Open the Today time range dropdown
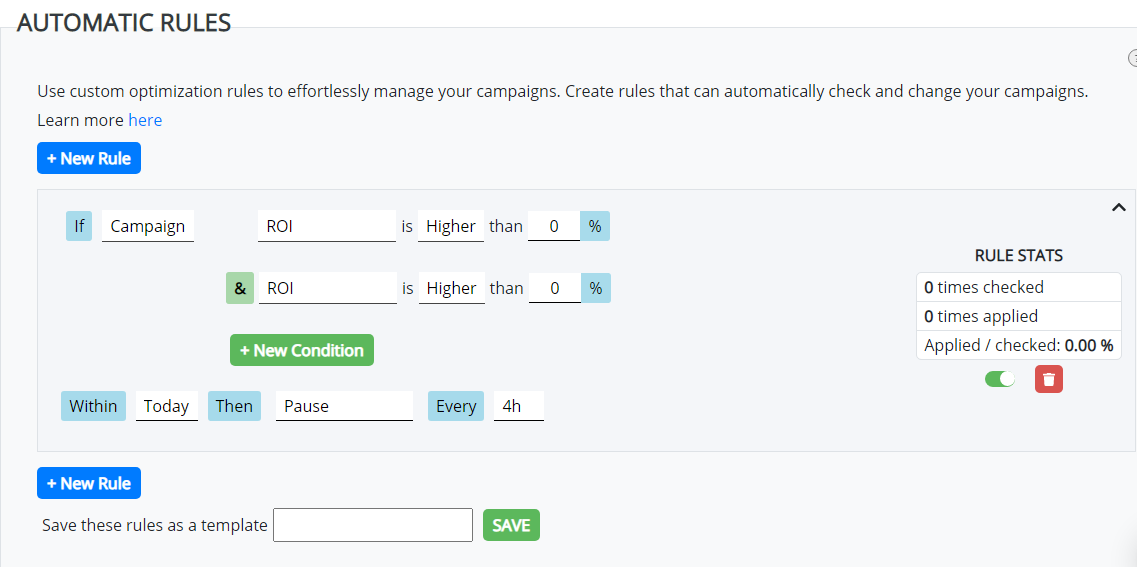This screenshot has width=1137, height=567. click(166, 406)
